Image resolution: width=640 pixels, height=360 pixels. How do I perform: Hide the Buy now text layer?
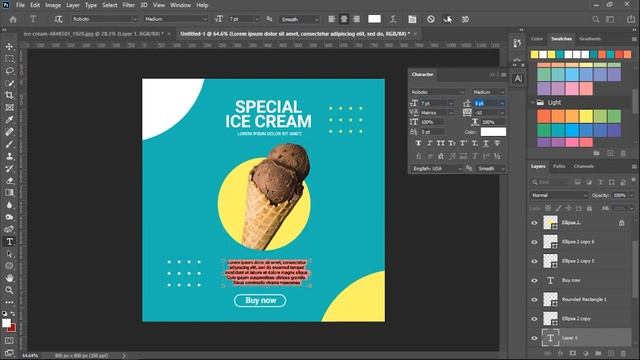click(534, 280)
